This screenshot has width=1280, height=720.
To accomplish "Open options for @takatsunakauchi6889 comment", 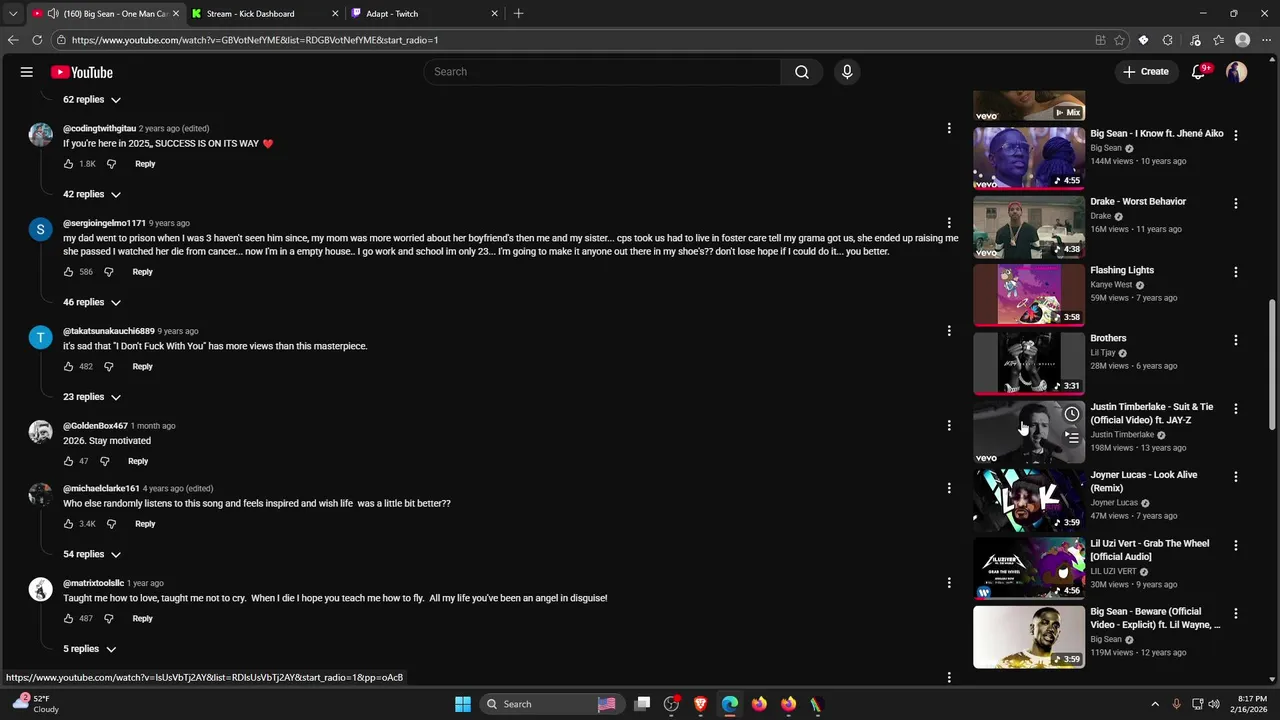I will coord(949,331).
